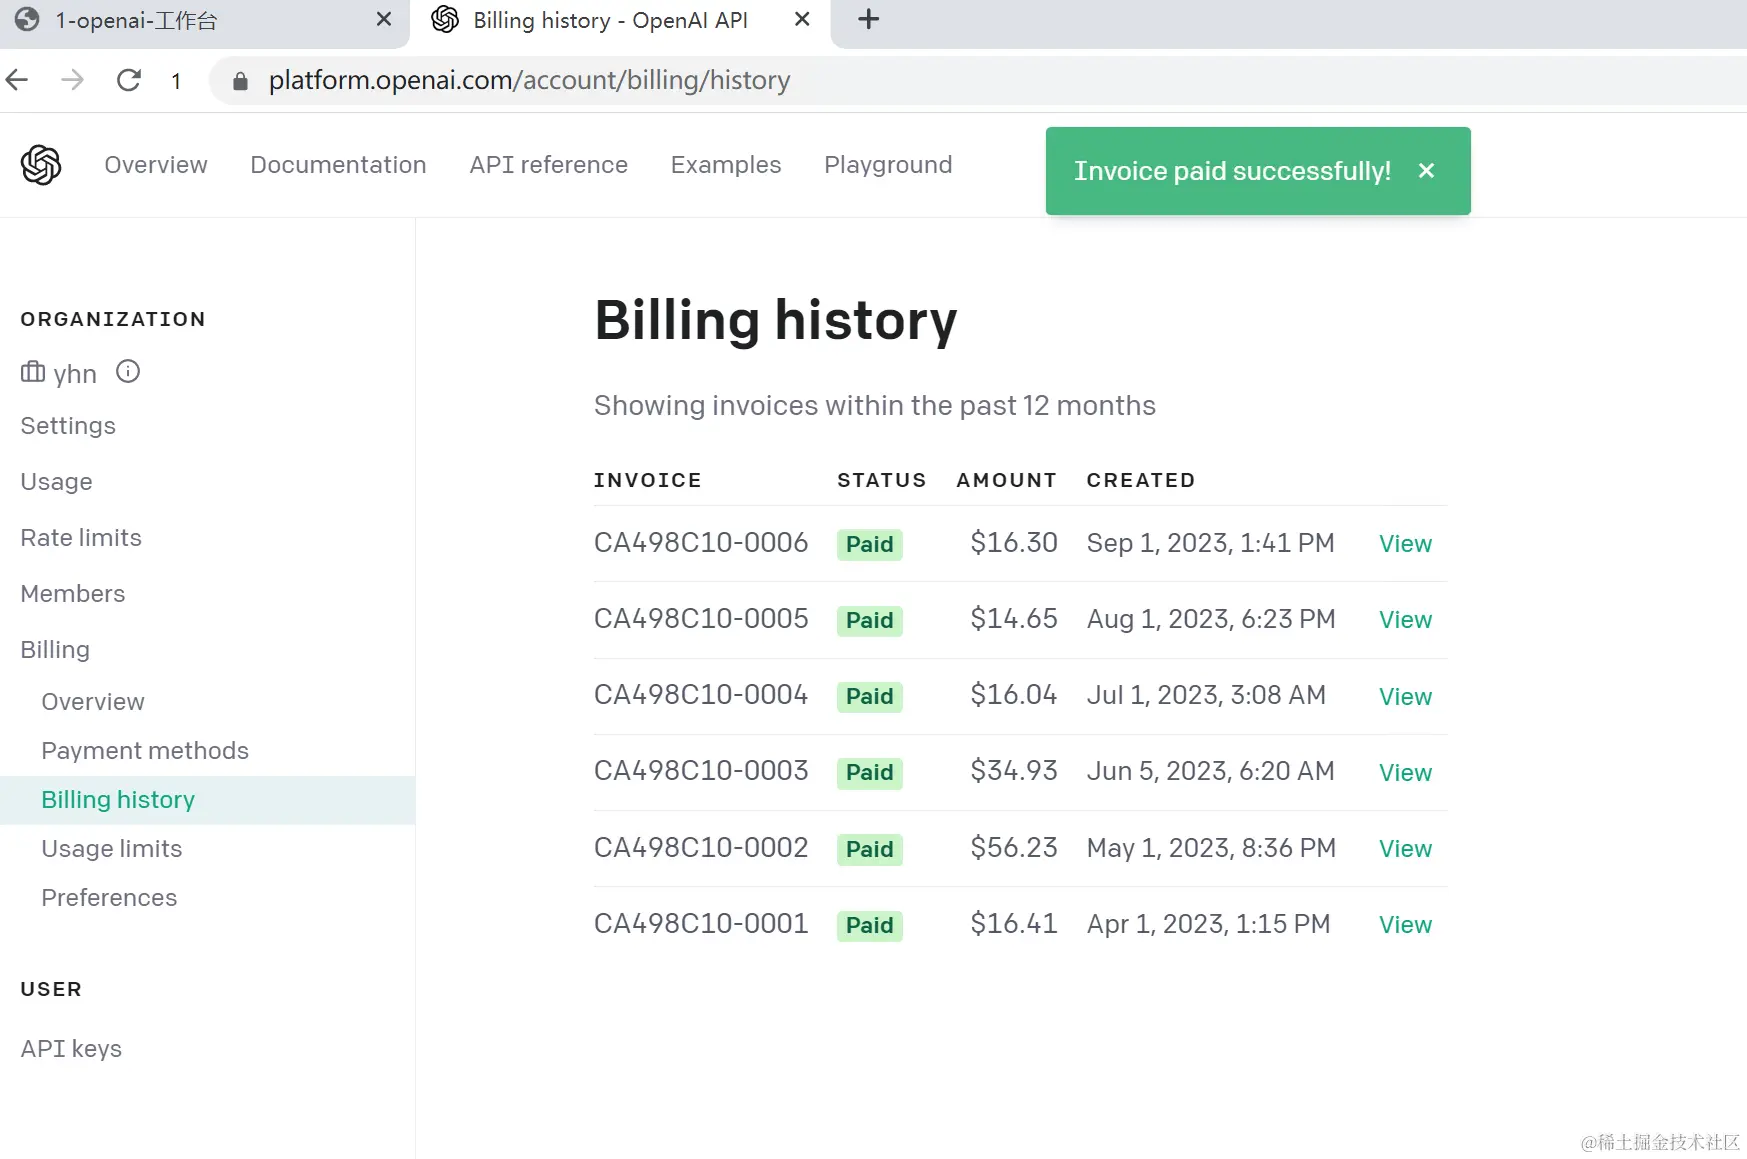Click the Apr 1, 2023, 1:15 PM date

pyautogui.click(x=1209, y=924)
